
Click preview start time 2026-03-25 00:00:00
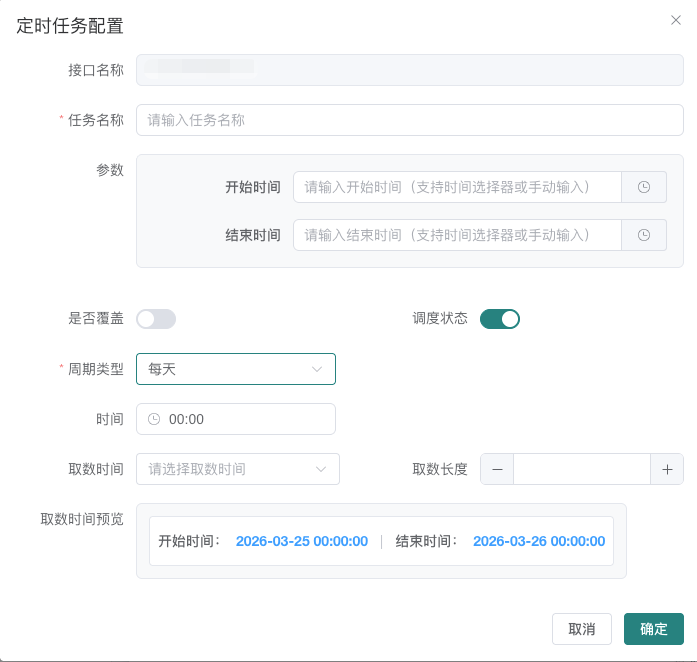pos(302,541)
